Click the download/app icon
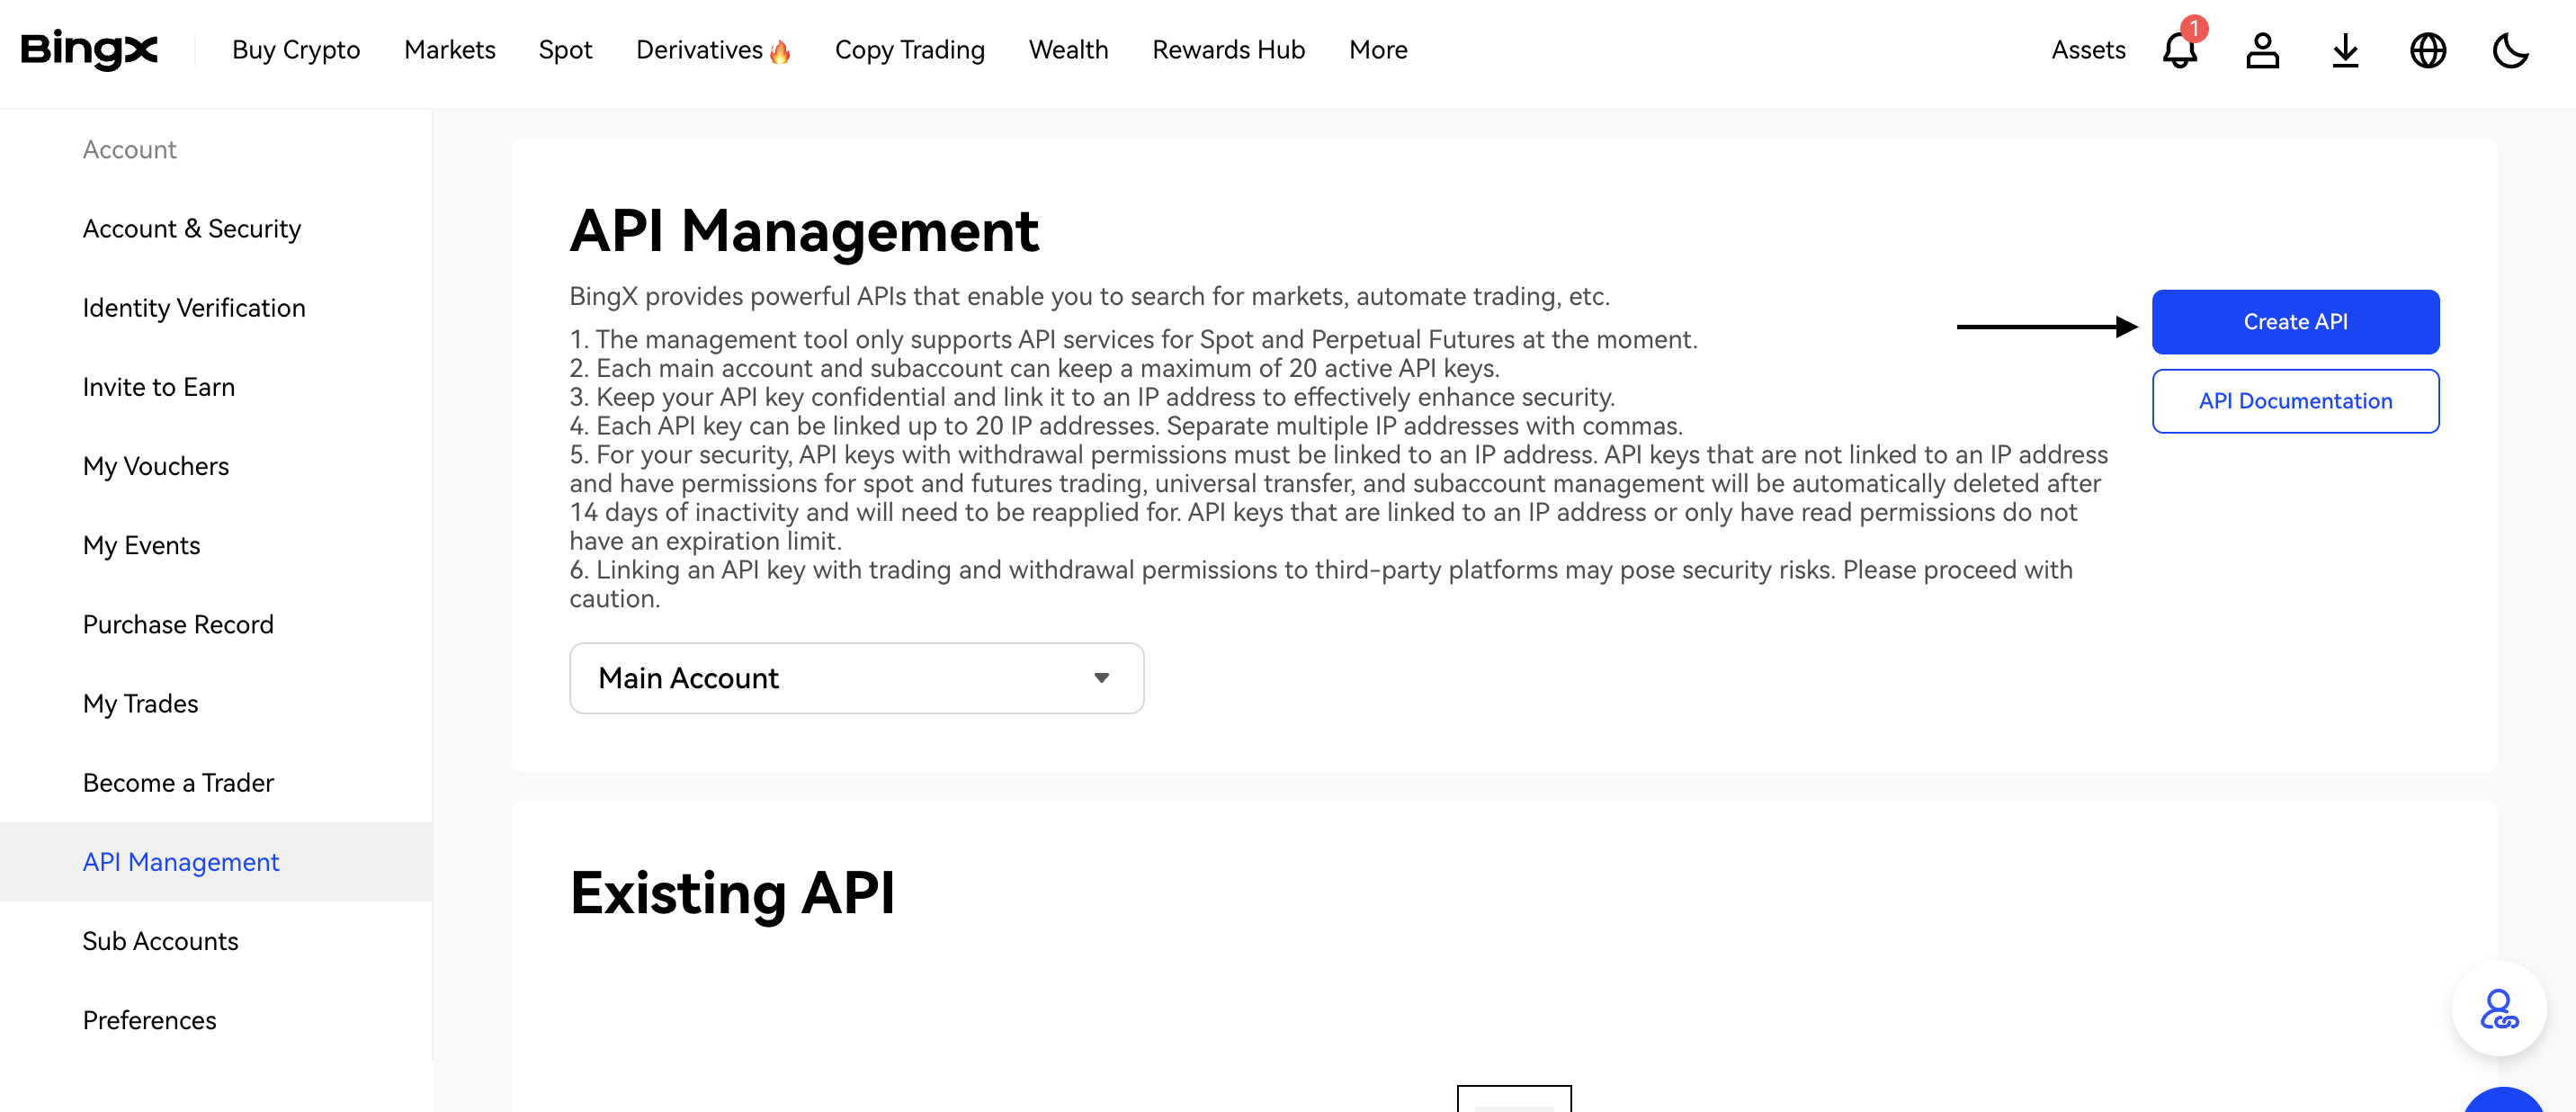Viewport: 2576px width, 1112px height. pyautogui.click(x=2346, y=49)
